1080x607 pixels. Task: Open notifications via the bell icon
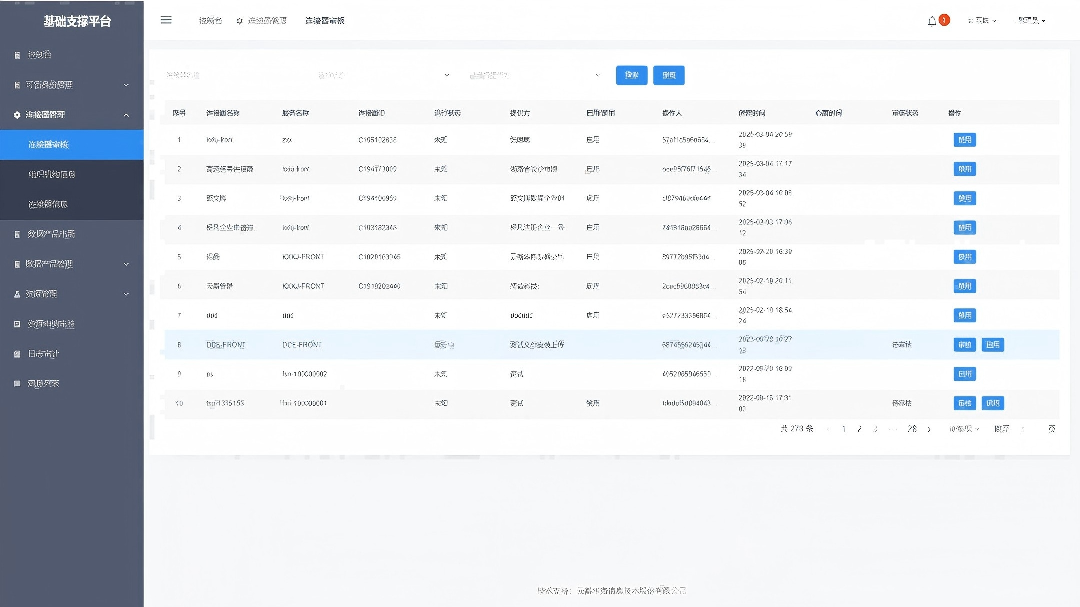932,20
